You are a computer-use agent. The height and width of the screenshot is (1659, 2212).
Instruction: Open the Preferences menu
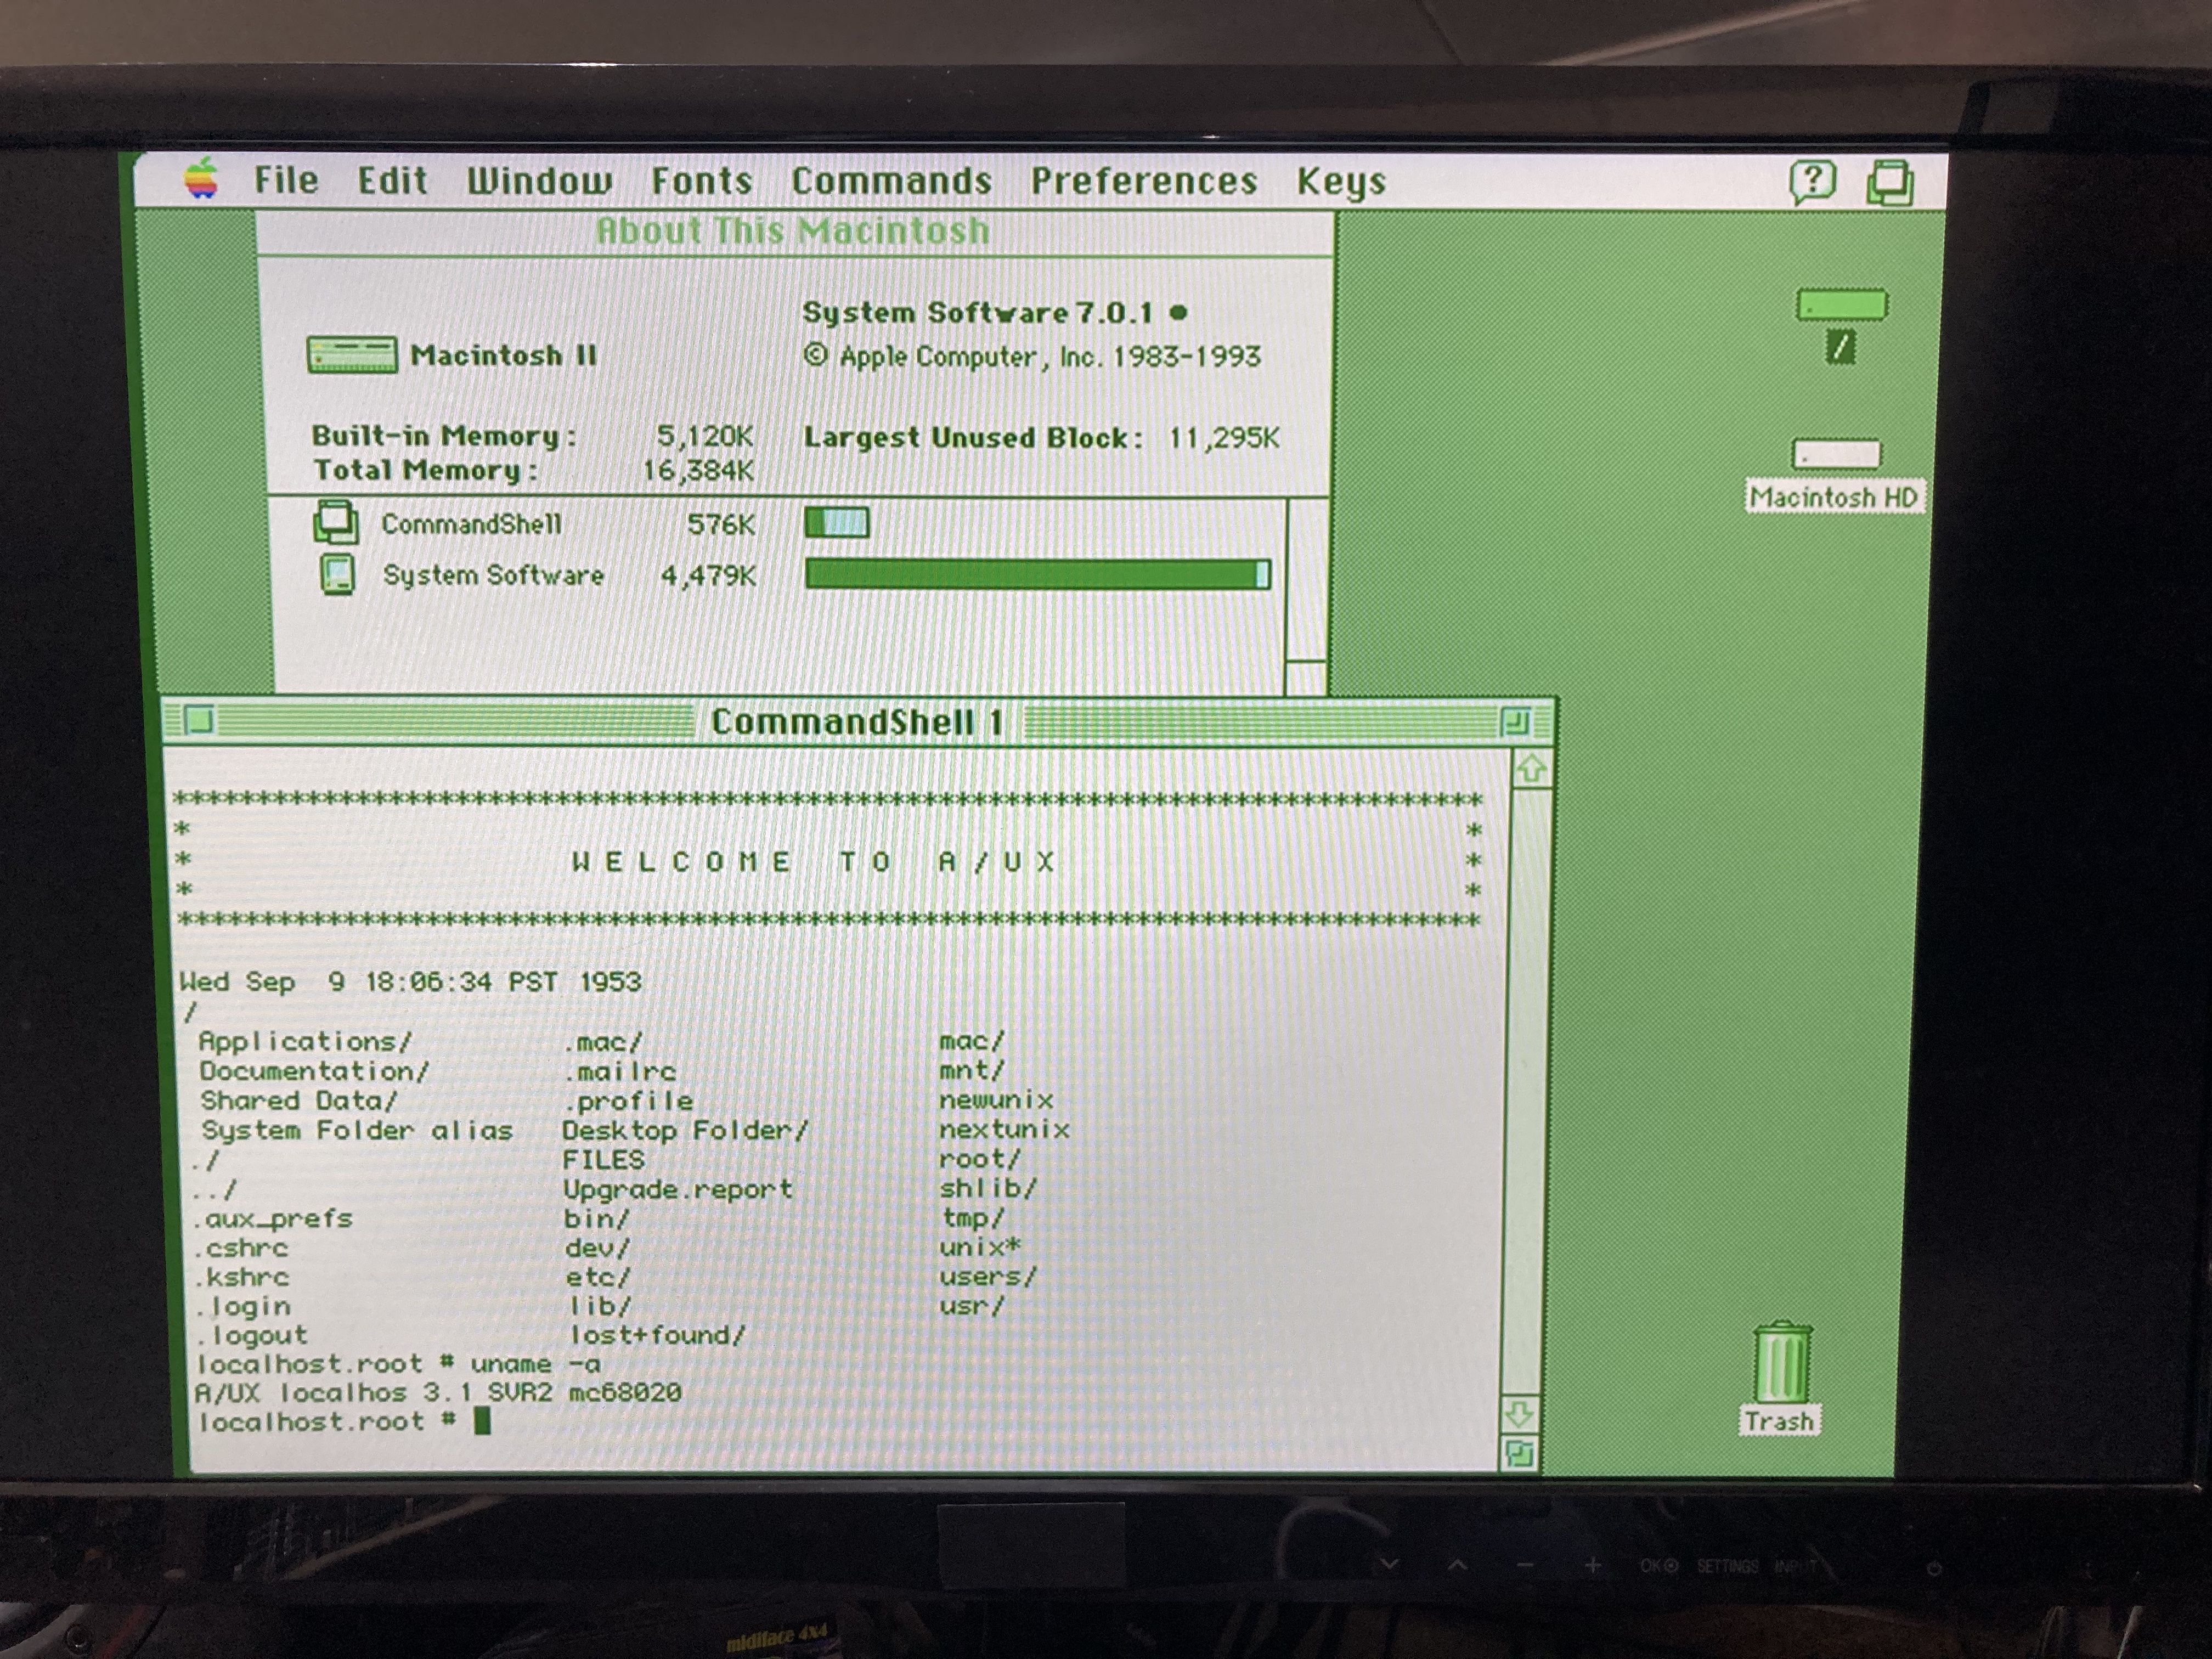1144,181
